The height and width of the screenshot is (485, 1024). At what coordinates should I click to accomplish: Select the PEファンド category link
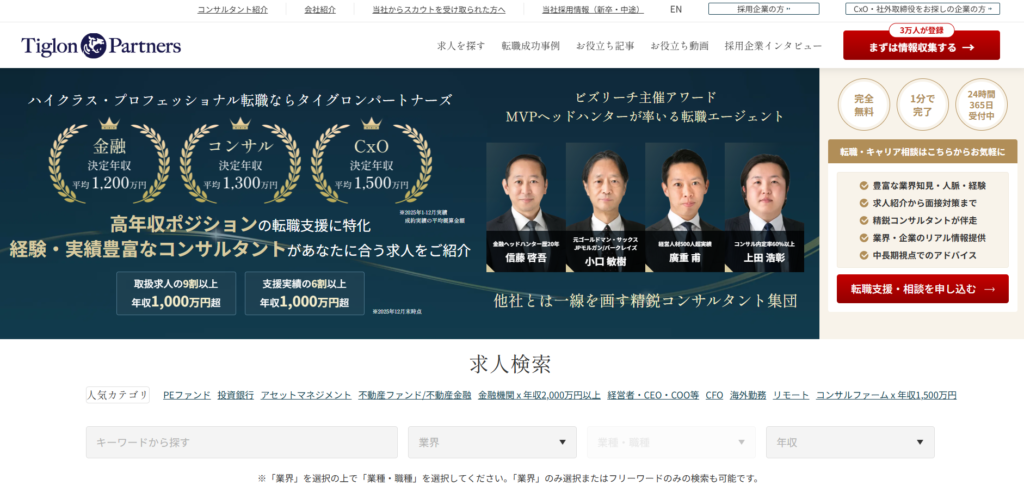click(186, 395)
